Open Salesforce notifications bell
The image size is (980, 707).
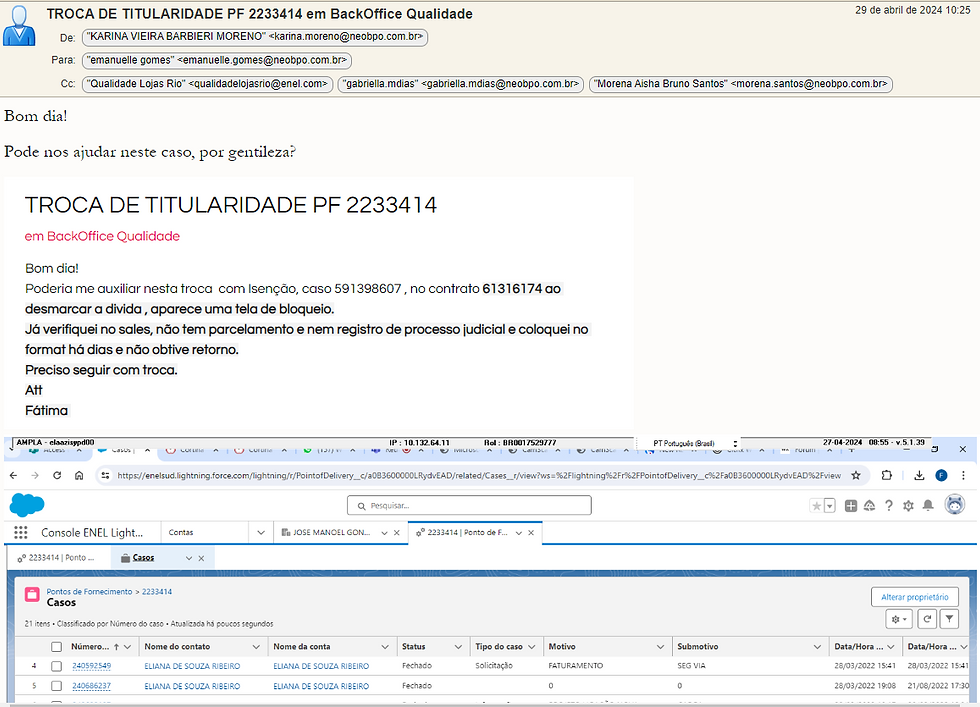click(928, 506)
